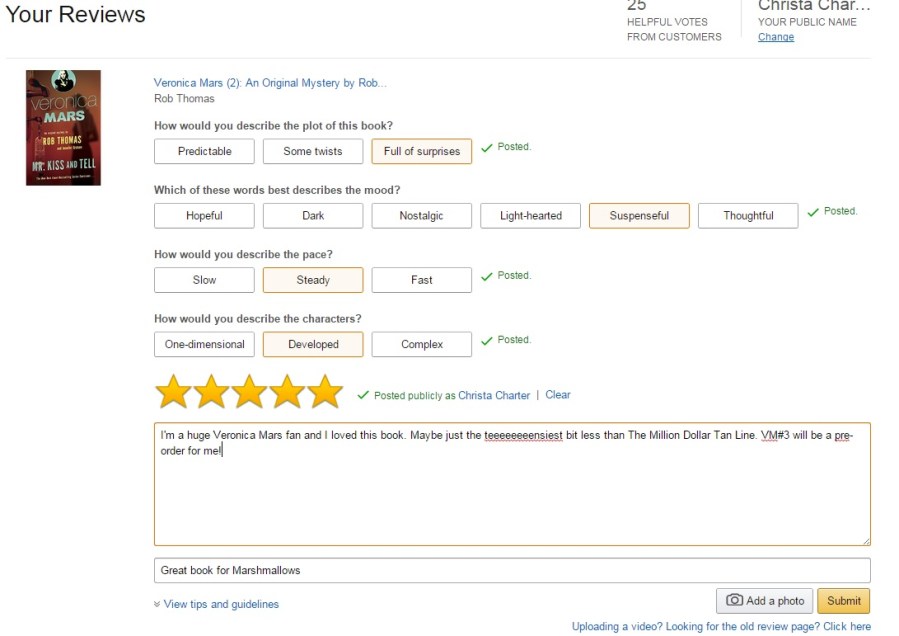Click "Change" under your public name
Image resolution: width=899 pixels, height=636 pixels.
[x=775, y=36]
